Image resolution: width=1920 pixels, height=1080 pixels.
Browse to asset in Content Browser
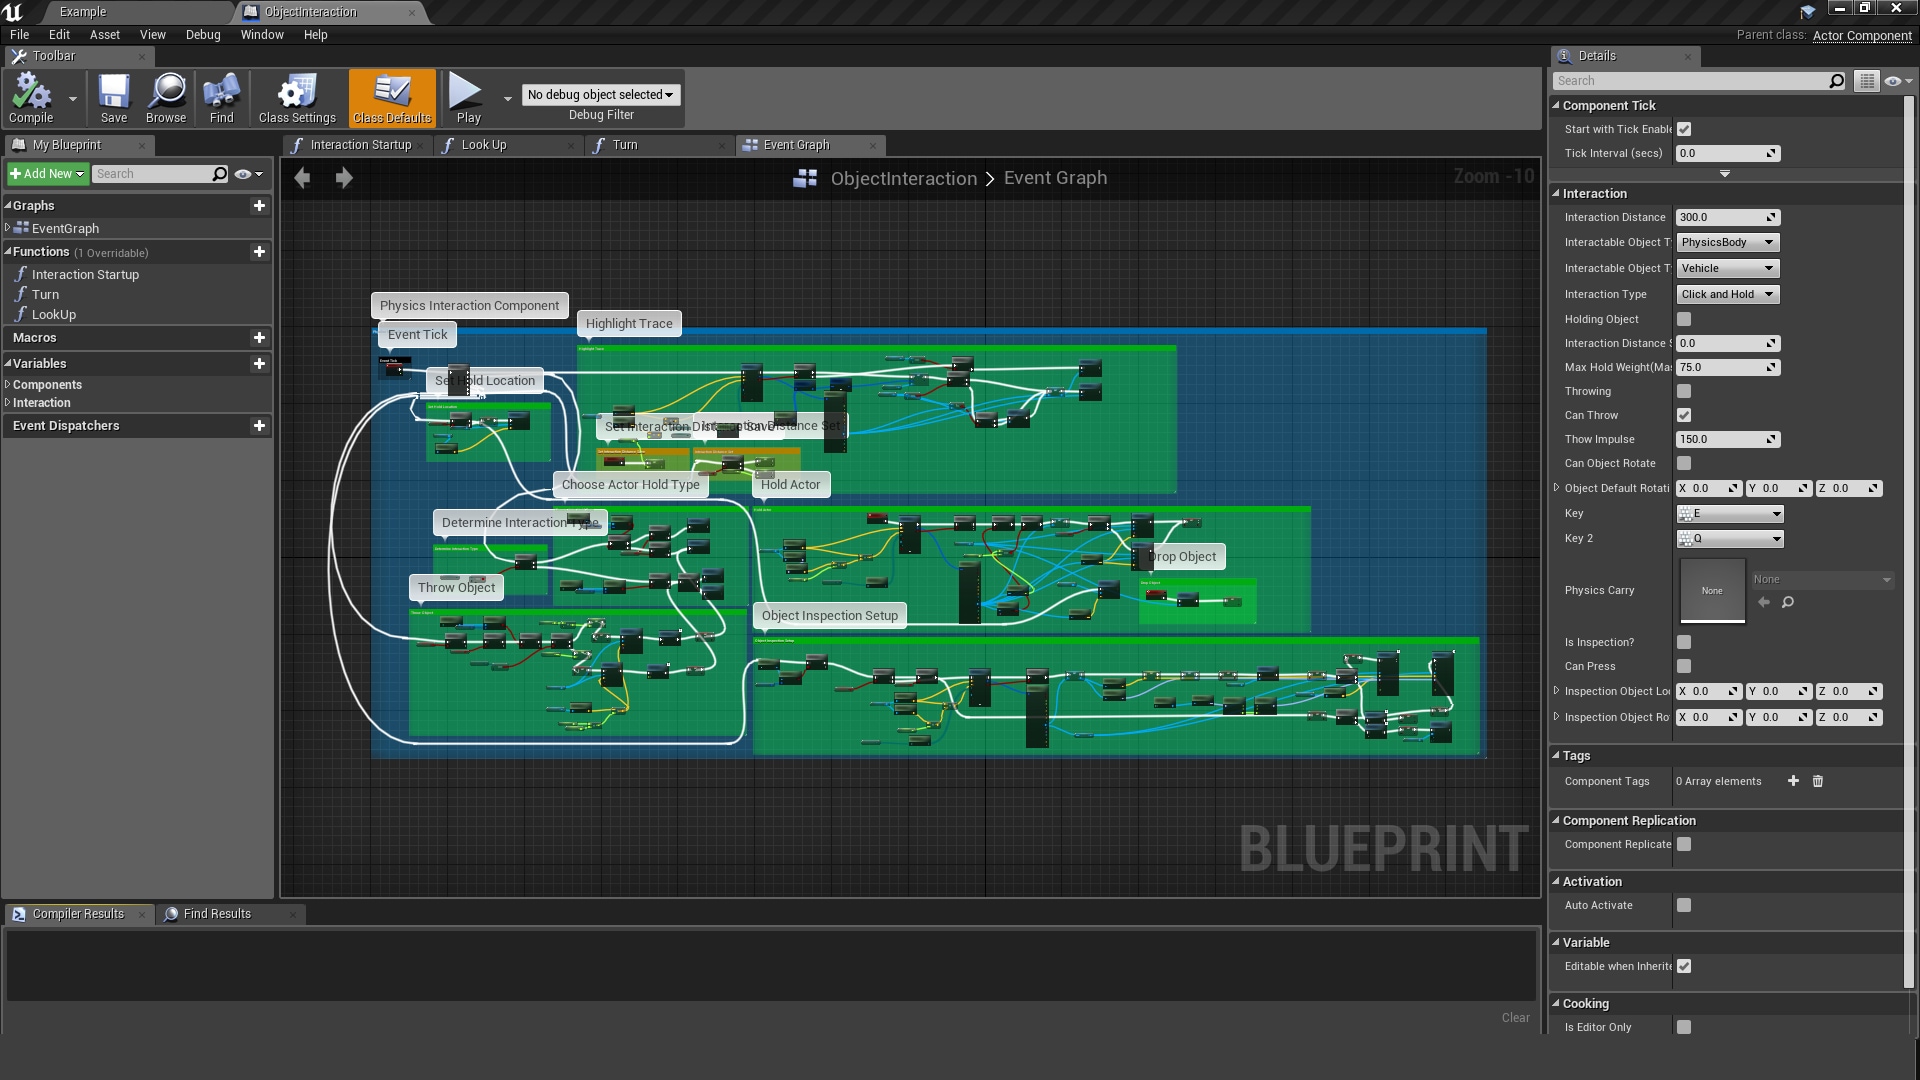(x=166, y=97)
